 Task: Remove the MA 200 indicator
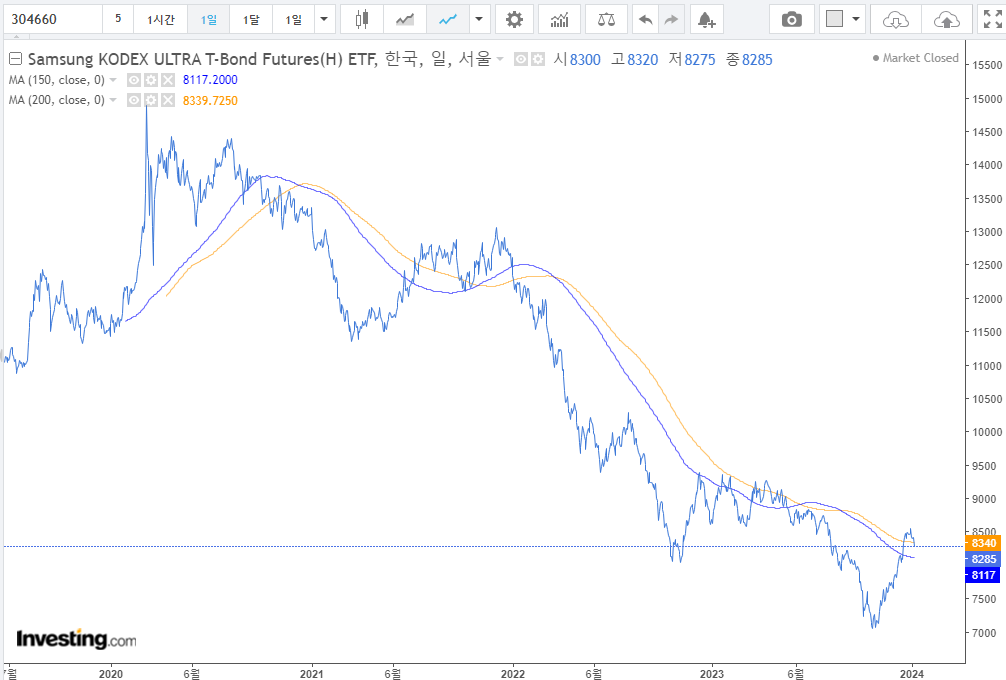(167, 101)
